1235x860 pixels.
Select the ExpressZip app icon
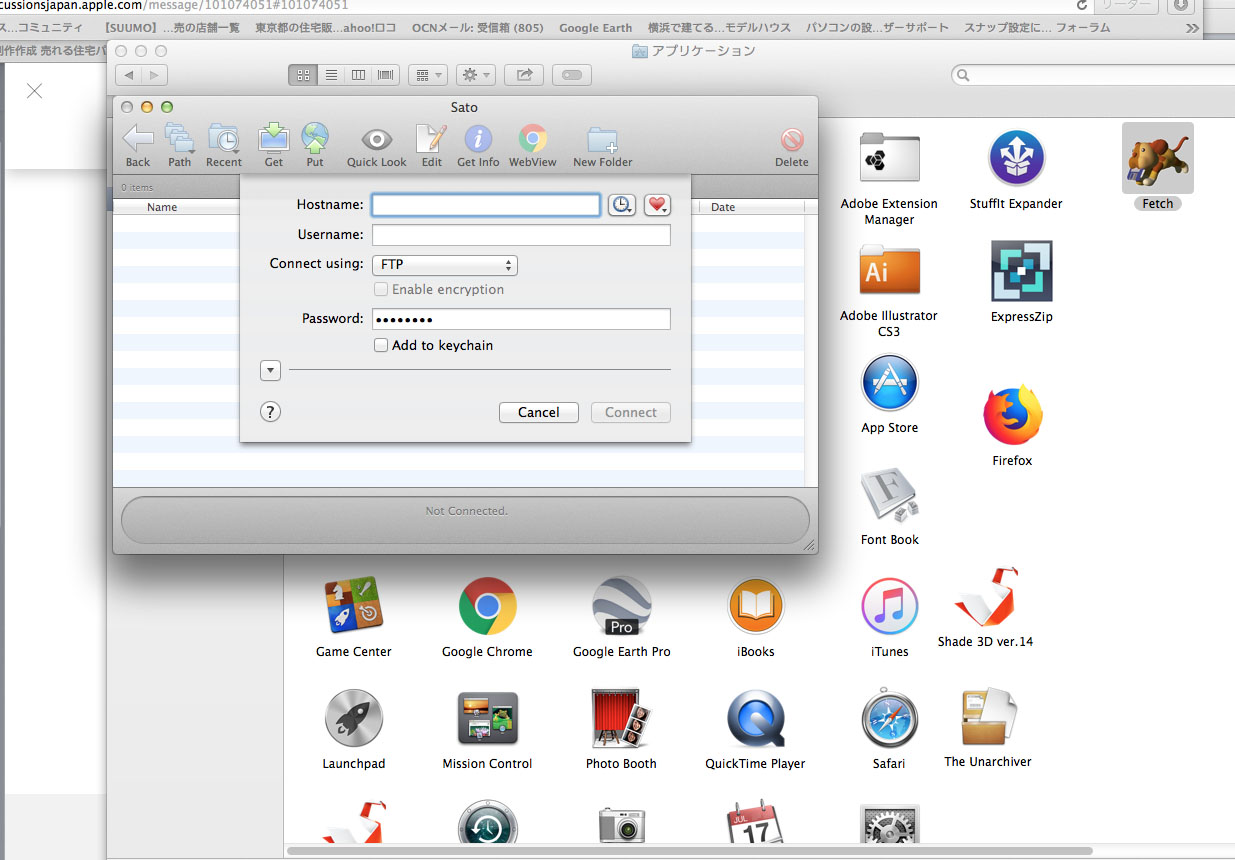(1021, 271)
